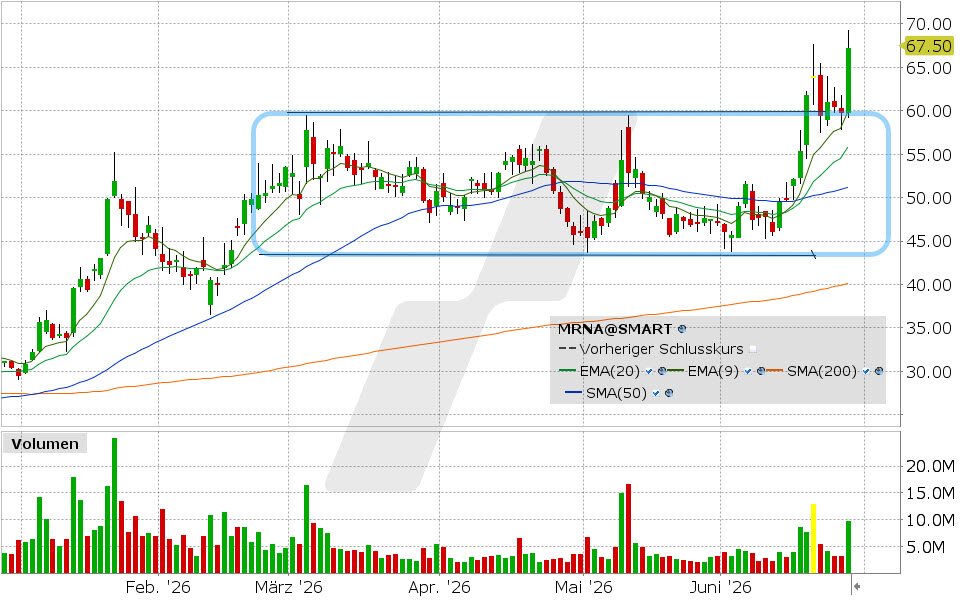The height and width of the screenshot is (600, 960).
Task: Click the Mai '26 date axis label
Action: pyautogui.click(x=583, y=587)
